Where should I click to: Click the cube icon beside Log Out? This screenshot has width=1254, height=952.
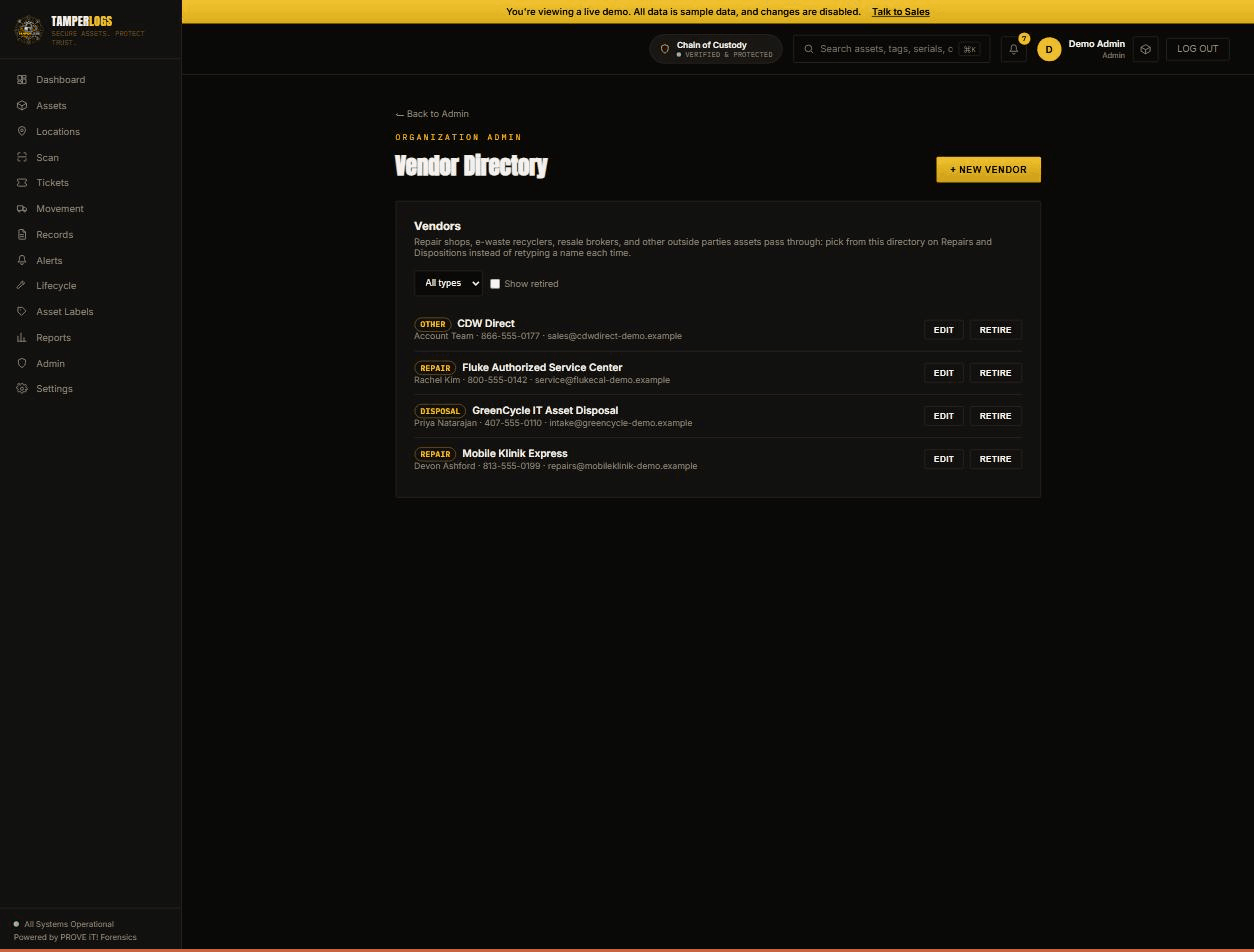1146,49
